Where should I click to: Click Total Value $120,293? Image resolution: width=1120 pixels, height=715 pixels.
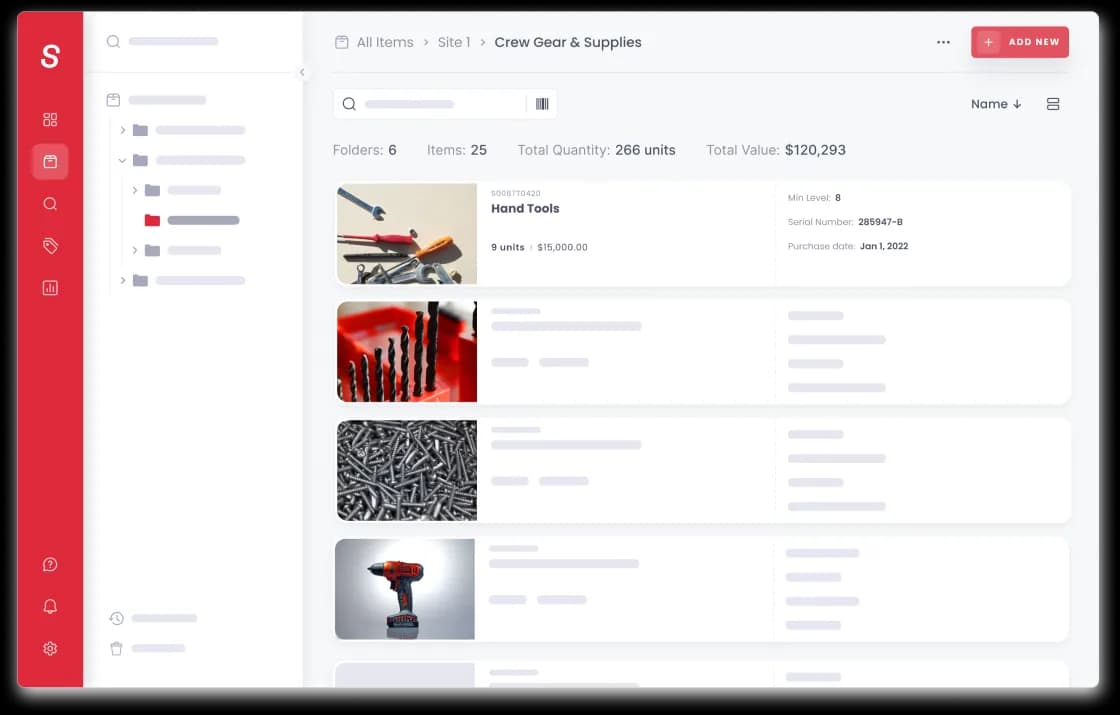(776, 150)
